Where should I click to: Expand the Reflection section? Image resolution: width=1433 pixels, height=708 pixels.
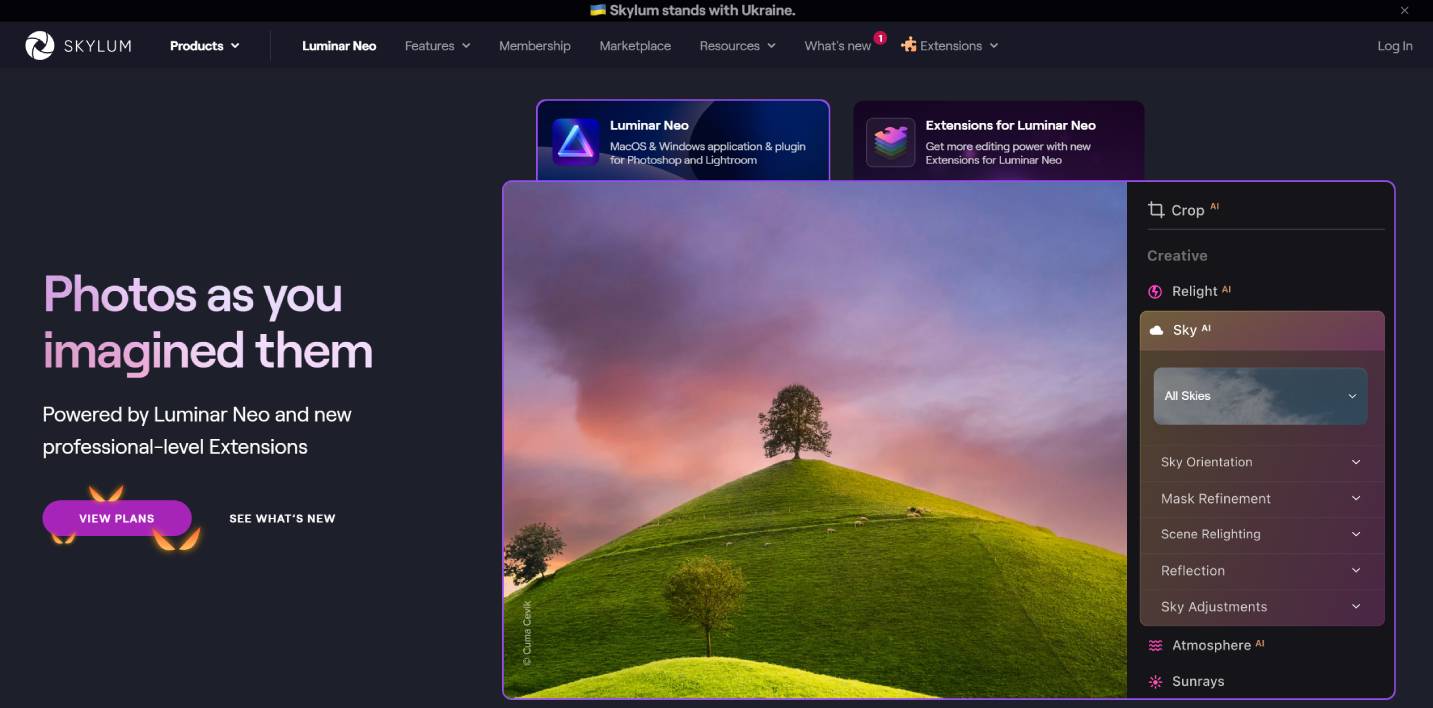point(1260,571)
